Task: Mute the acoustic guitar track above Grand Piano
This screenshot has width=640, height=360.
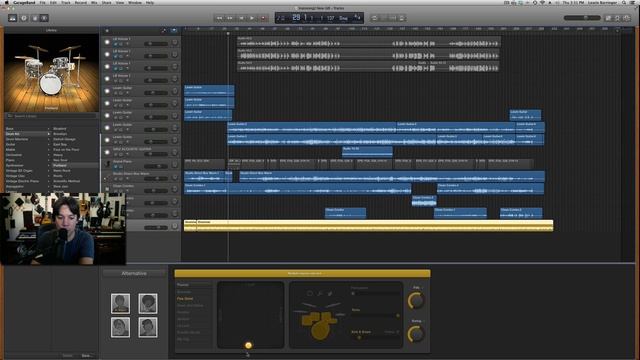Action: (x=116, y=154)
